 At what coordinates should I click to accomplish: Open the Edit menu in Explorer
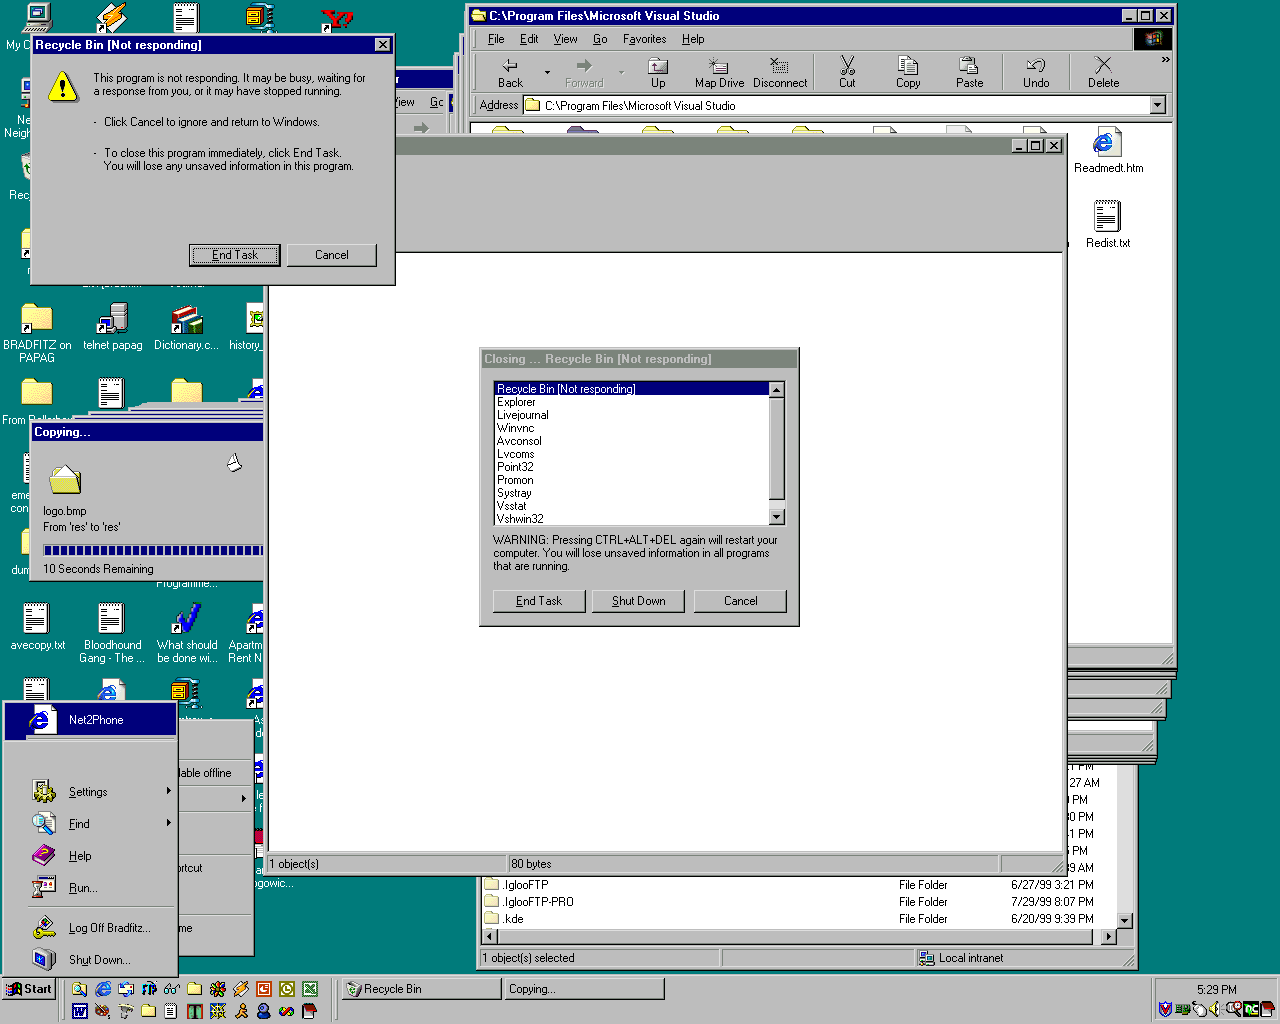pyautogui.click(x=529, y=39)
